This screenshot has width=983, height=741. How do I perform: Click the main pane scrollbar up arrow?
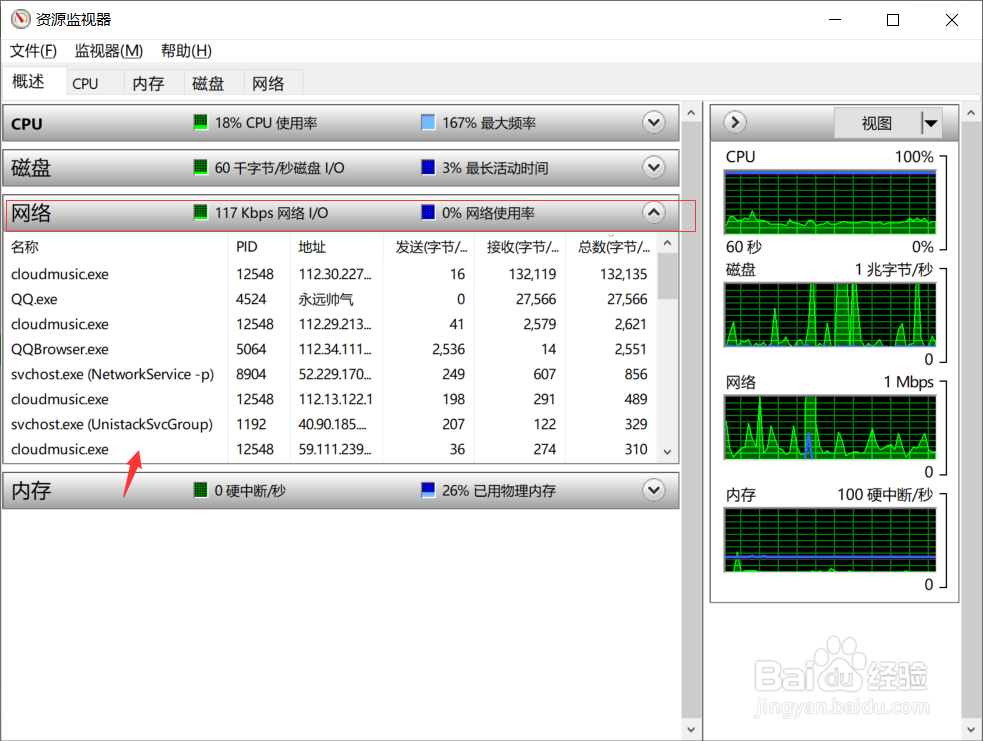pyautogui.click(x=691, y=113)
